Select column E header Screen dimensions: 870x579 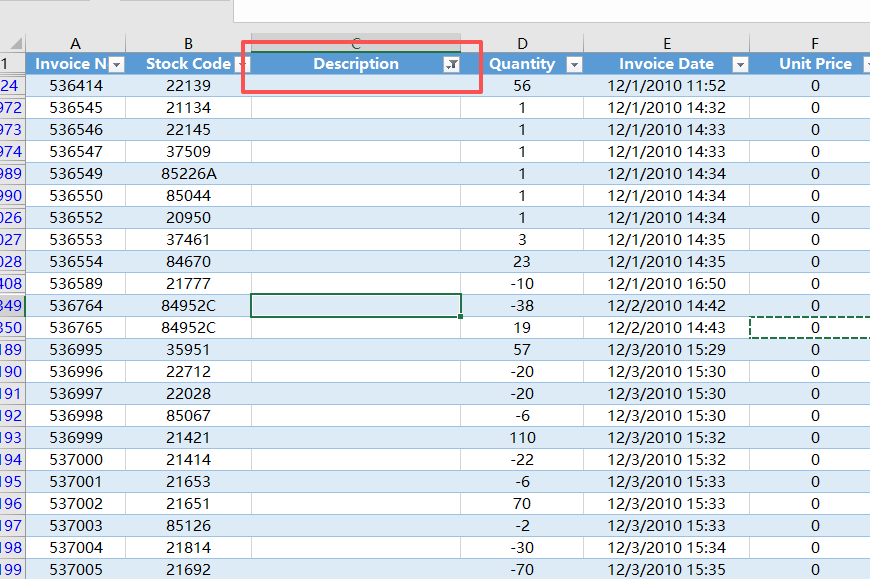[x=666, y=43]
